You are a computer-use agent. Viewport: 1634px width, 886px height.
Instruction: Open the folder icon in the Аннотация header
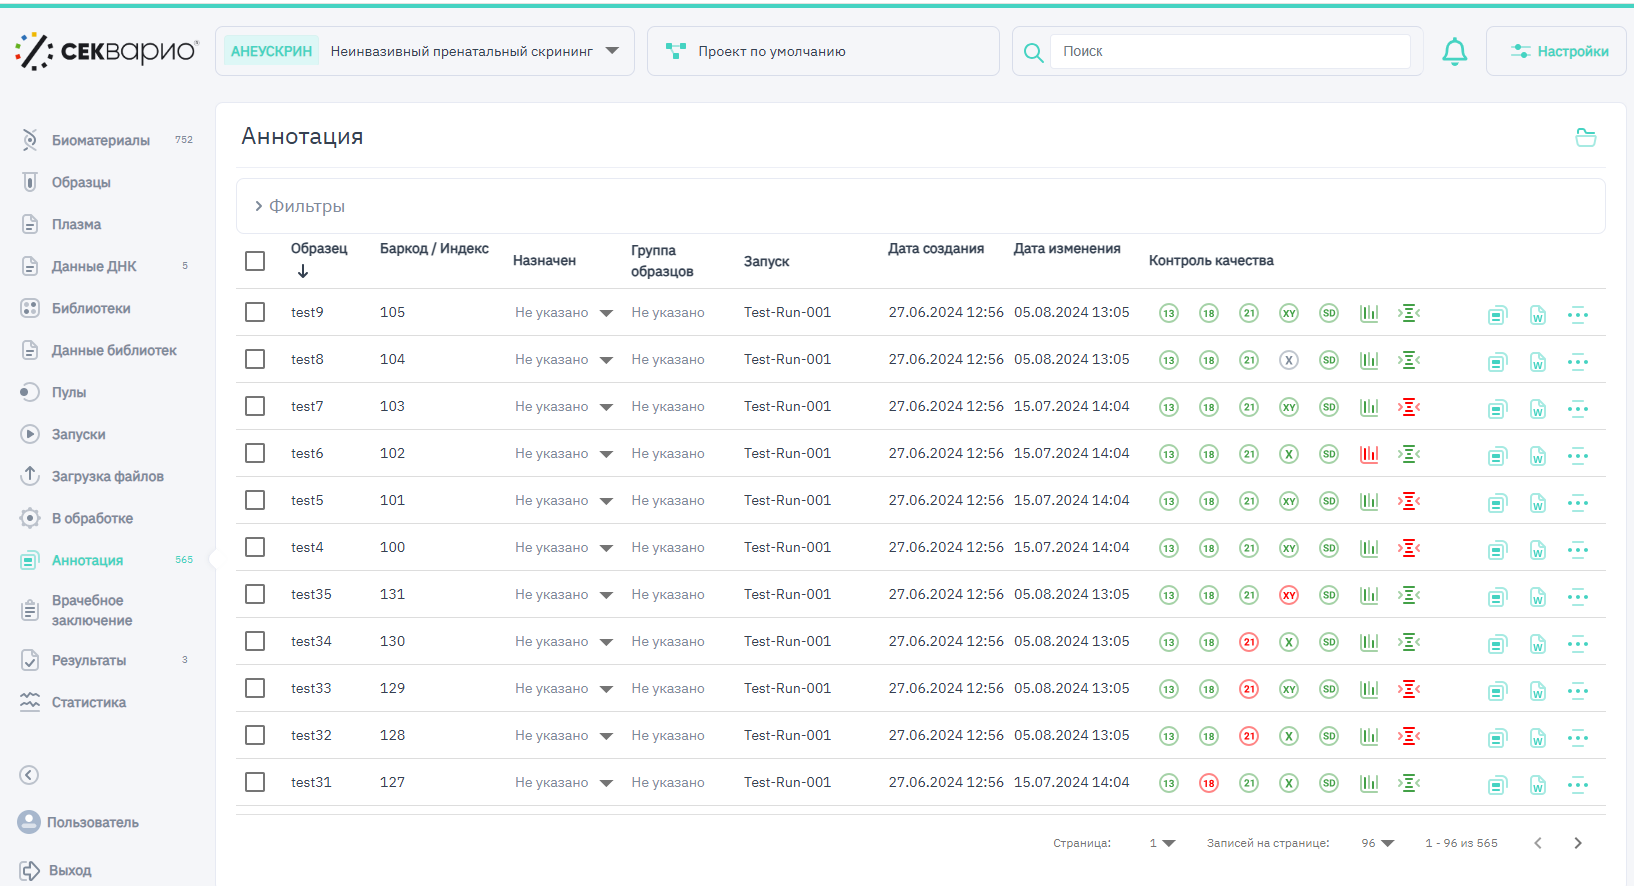point(1585,138)
